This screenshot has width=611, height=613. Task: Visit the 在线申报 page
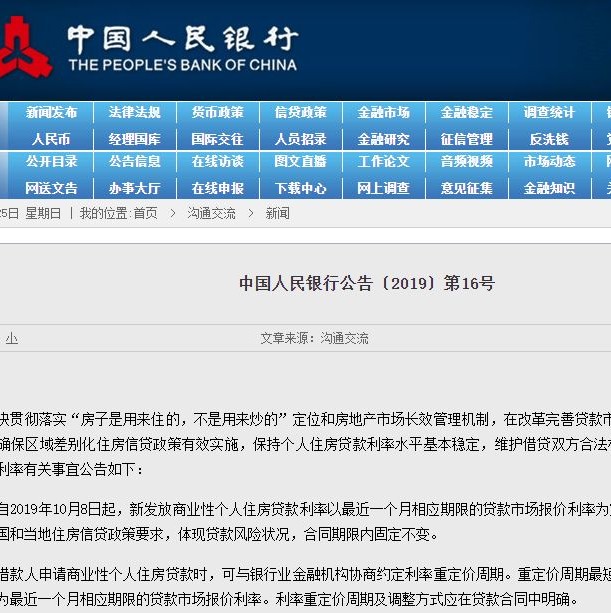(218, 188)
